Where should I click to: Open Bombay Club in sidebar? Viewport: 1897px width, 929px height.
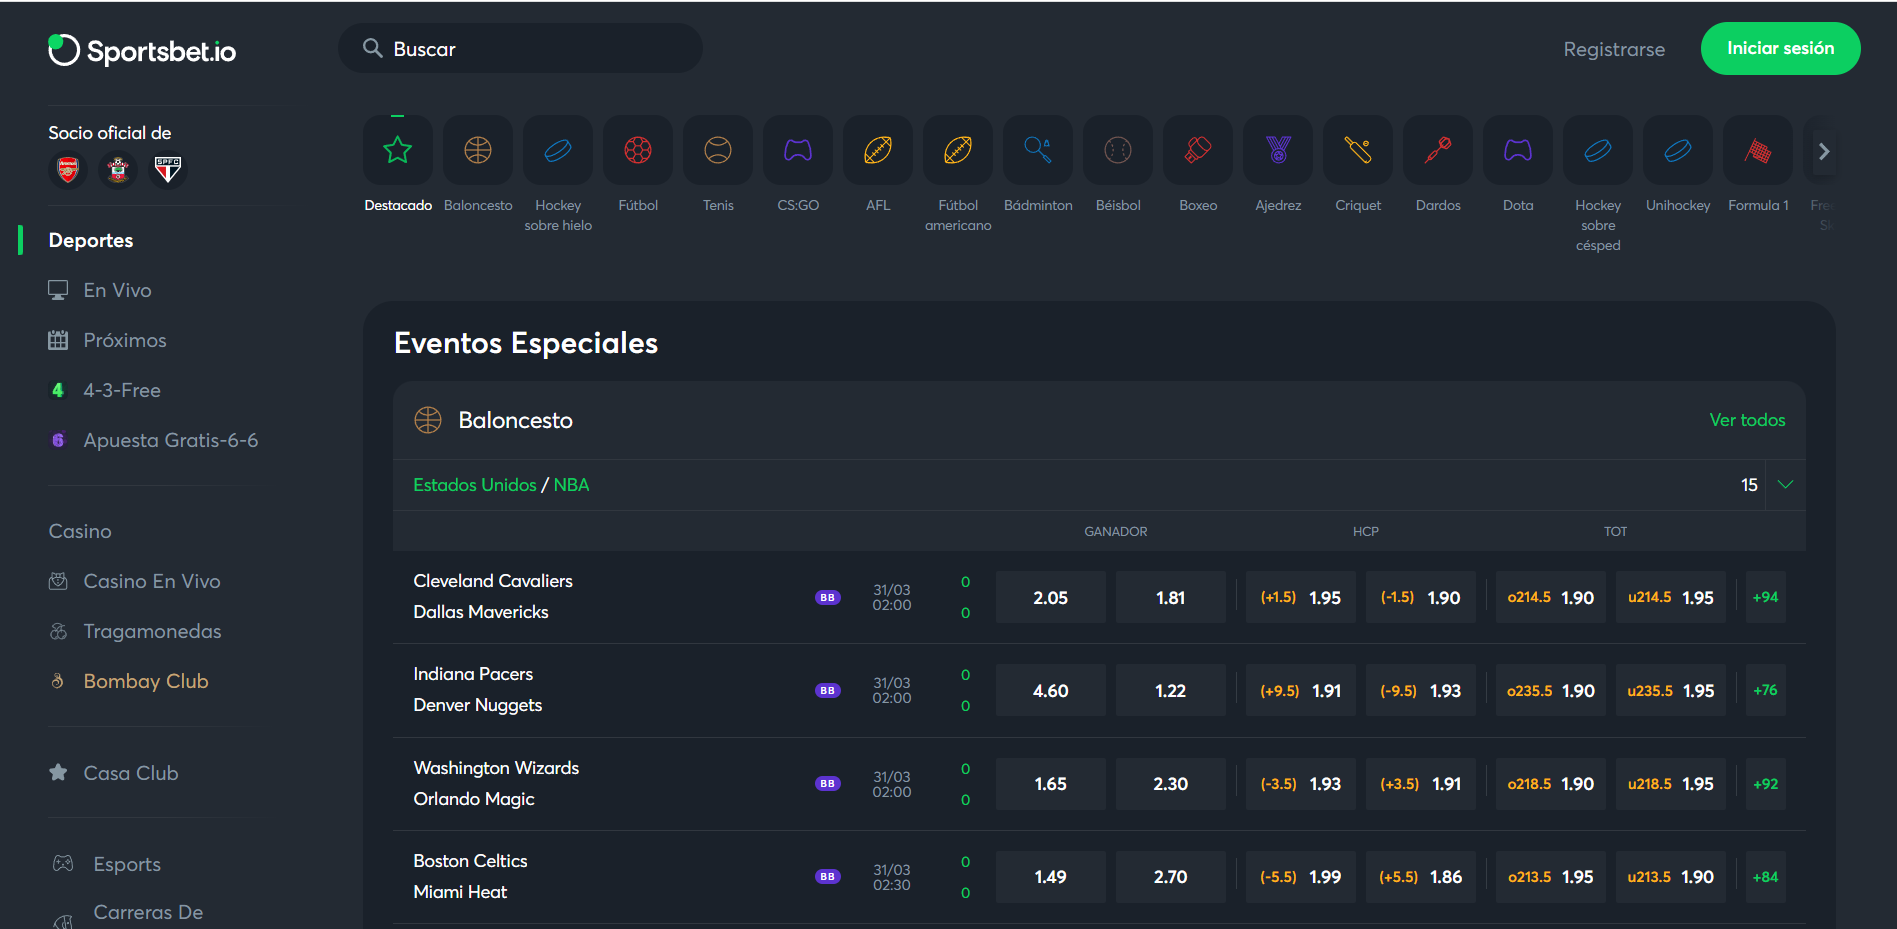(129, 681)
